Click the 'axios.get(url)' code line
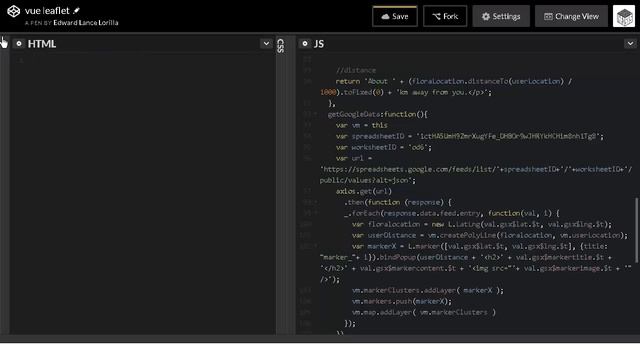The height and width of the screenshot is (360, 640). (364, 191)
